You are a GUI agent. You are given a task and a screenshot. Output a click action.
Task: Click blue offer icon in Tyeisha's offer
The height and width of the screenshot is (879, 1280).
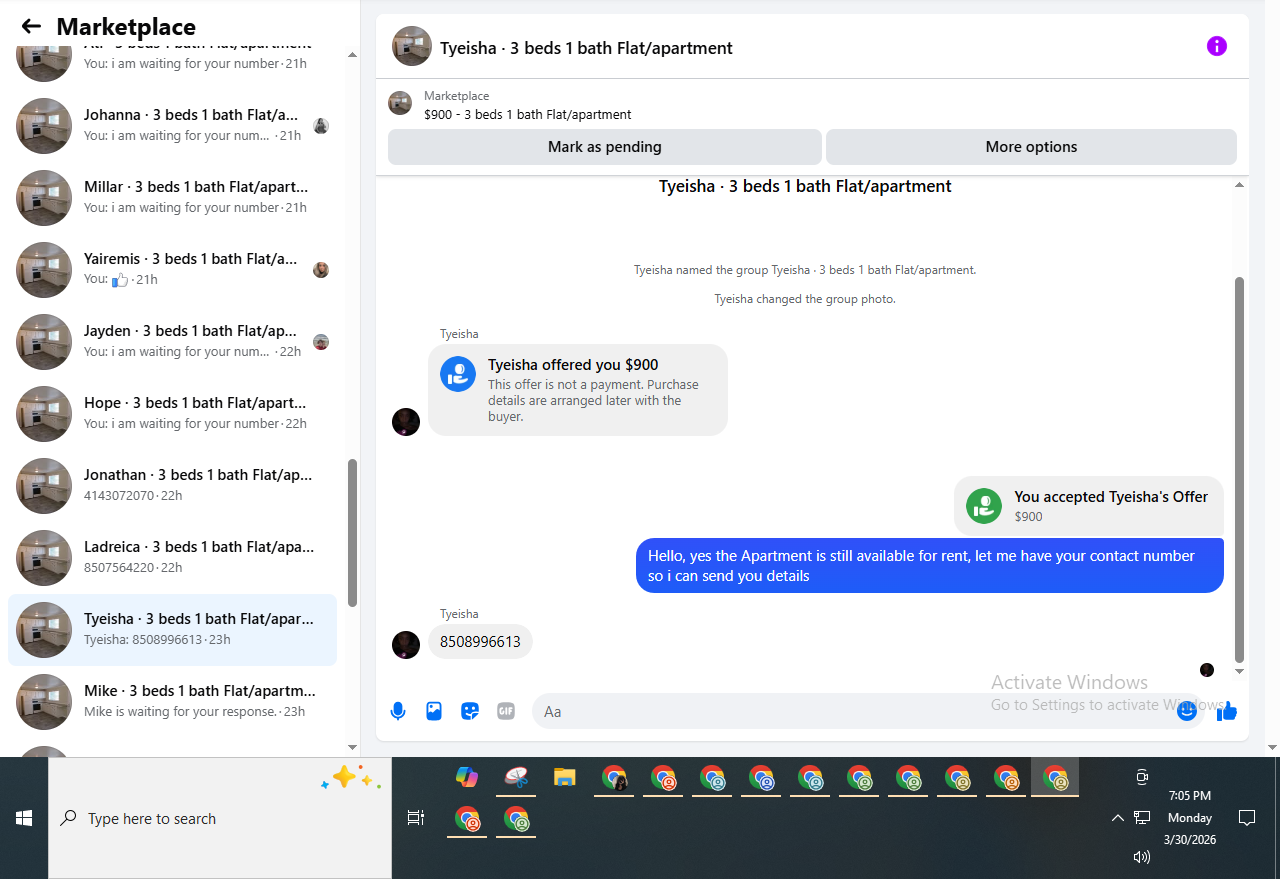458,374
